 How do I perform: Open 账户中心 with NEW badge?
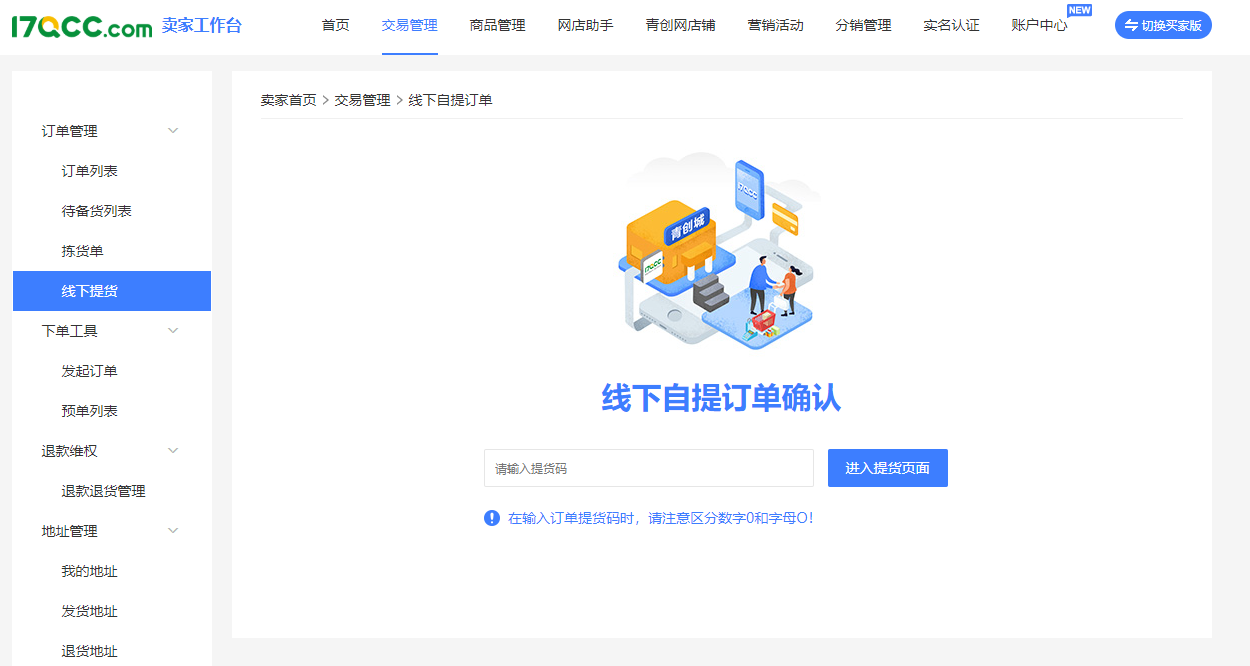[1039, 26]
